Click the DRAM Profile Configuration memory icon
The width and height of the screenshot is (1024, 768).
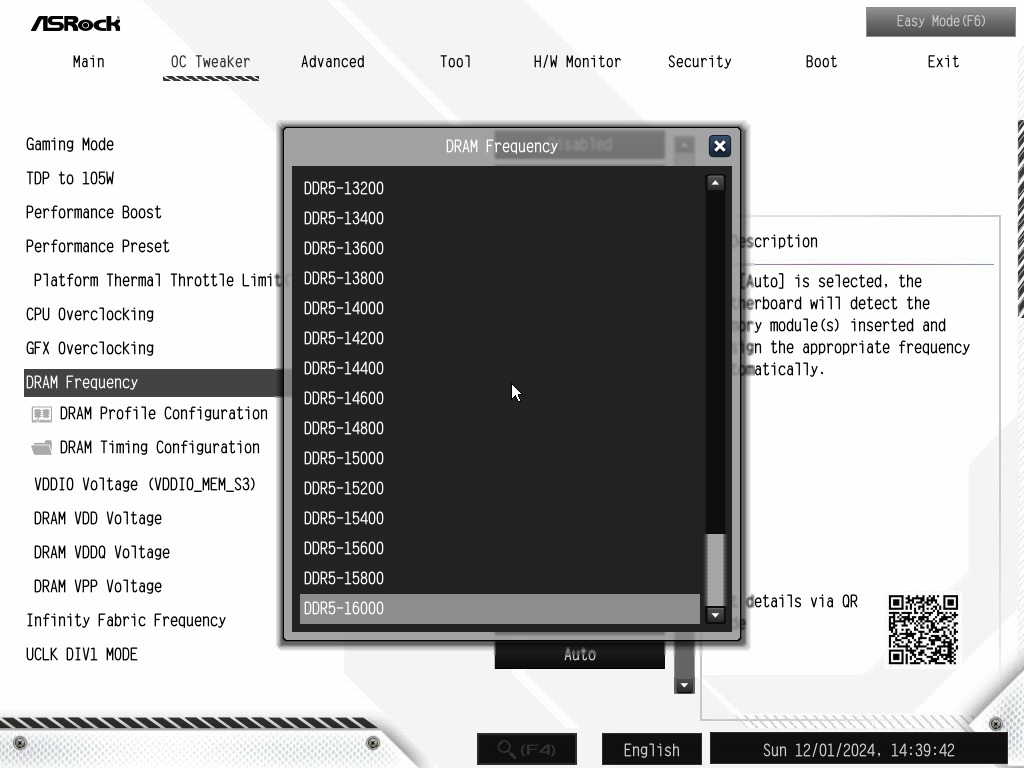(42, 414)
